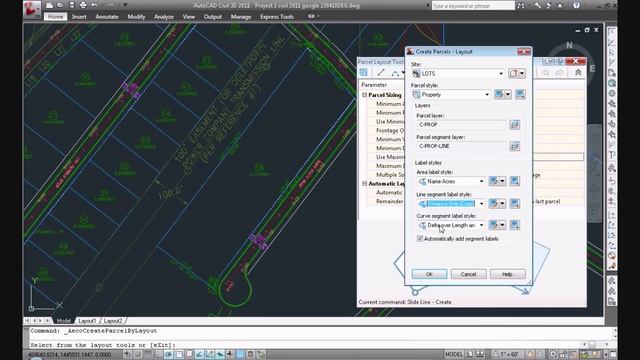Click inside the 'Type a keyword or phrase' field
The image size is (640, 360).
click(473, 6)
